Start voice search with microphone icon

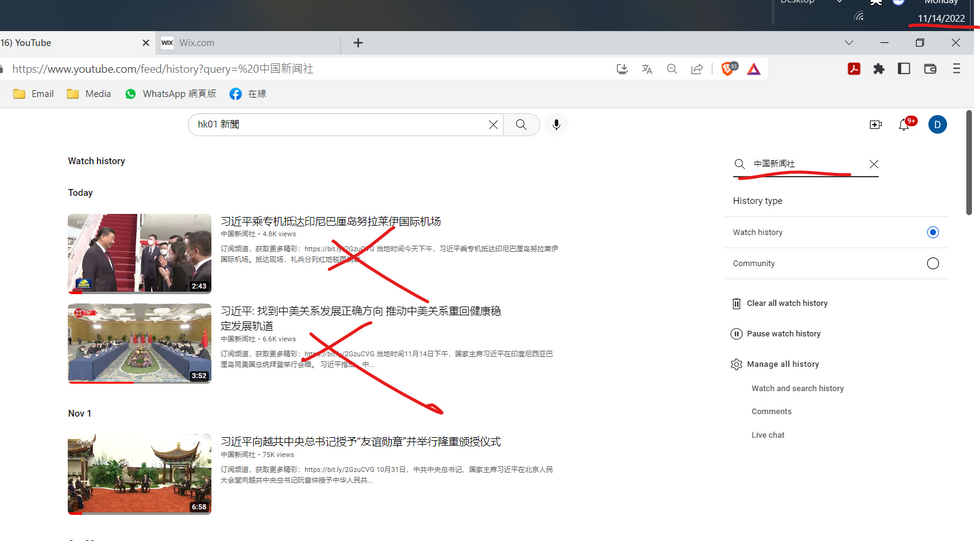(556, 125)
